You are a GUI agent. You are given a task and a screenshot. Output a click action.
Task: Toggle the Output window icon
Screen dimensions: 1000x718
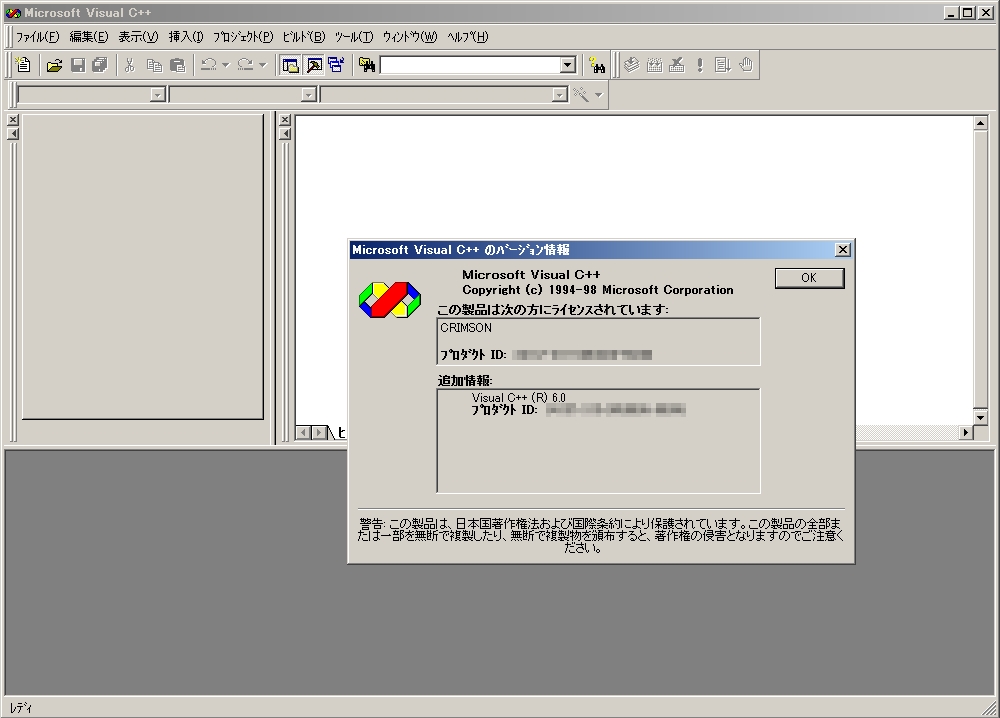pos(314,65)
